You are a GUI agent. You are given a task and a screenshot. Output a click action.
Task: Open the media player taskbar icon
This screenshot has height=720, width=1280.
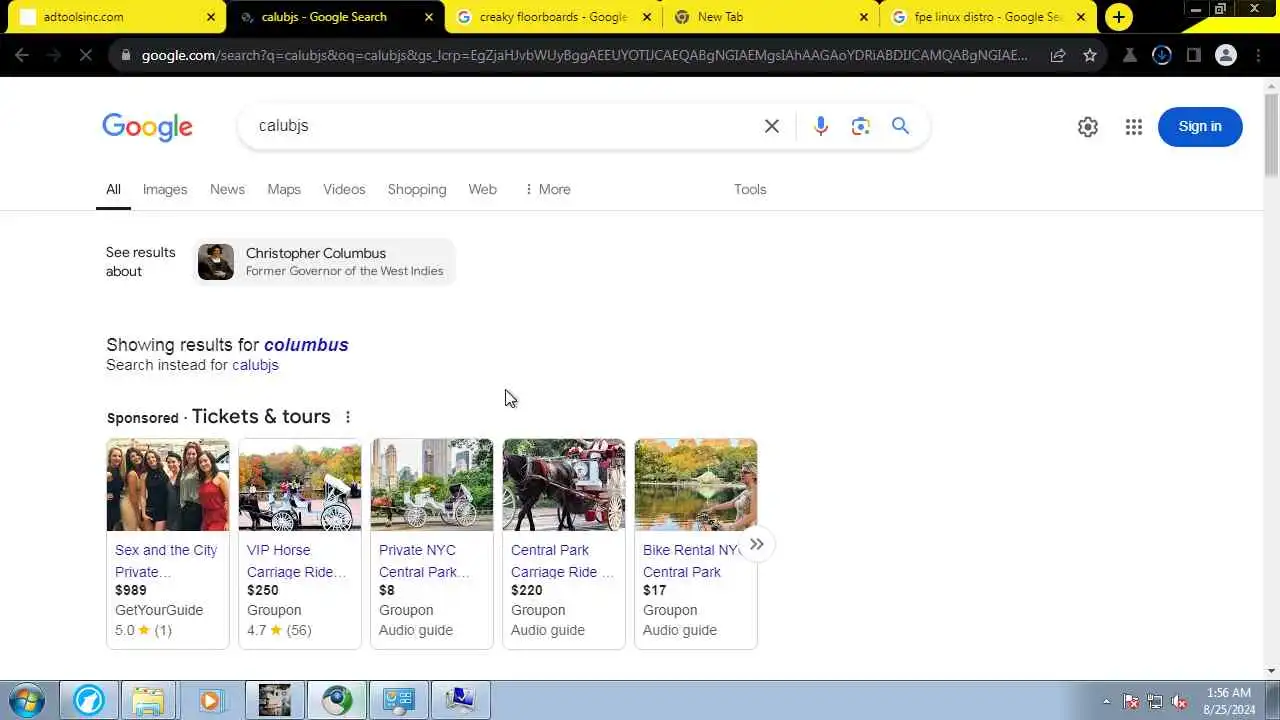coord(210,700)
